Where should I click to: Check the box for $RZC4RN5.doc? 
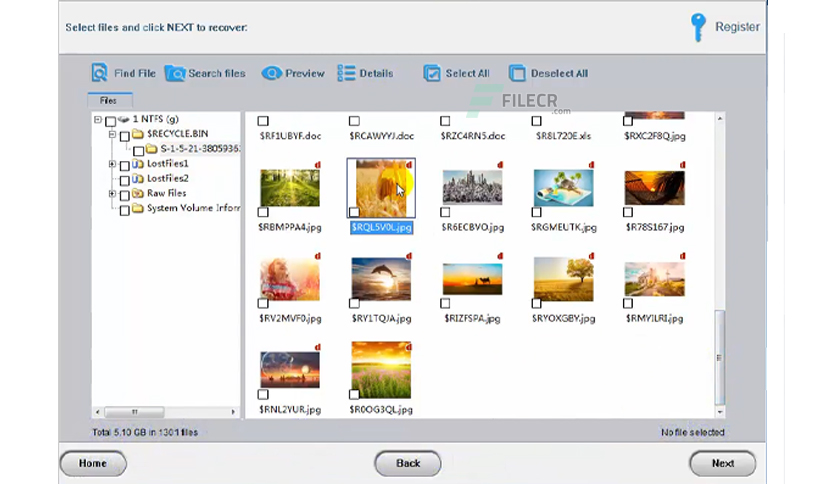click(x=445, y=121)
